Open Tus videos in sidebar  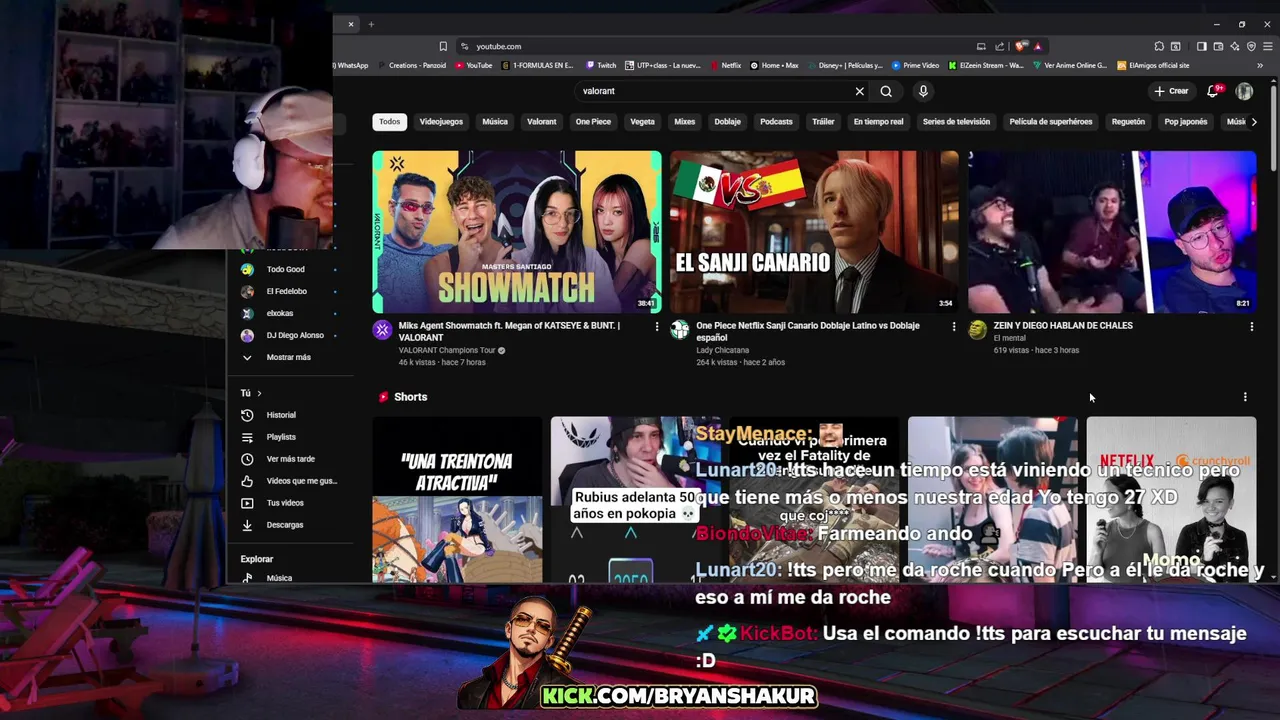pos(285,503)
